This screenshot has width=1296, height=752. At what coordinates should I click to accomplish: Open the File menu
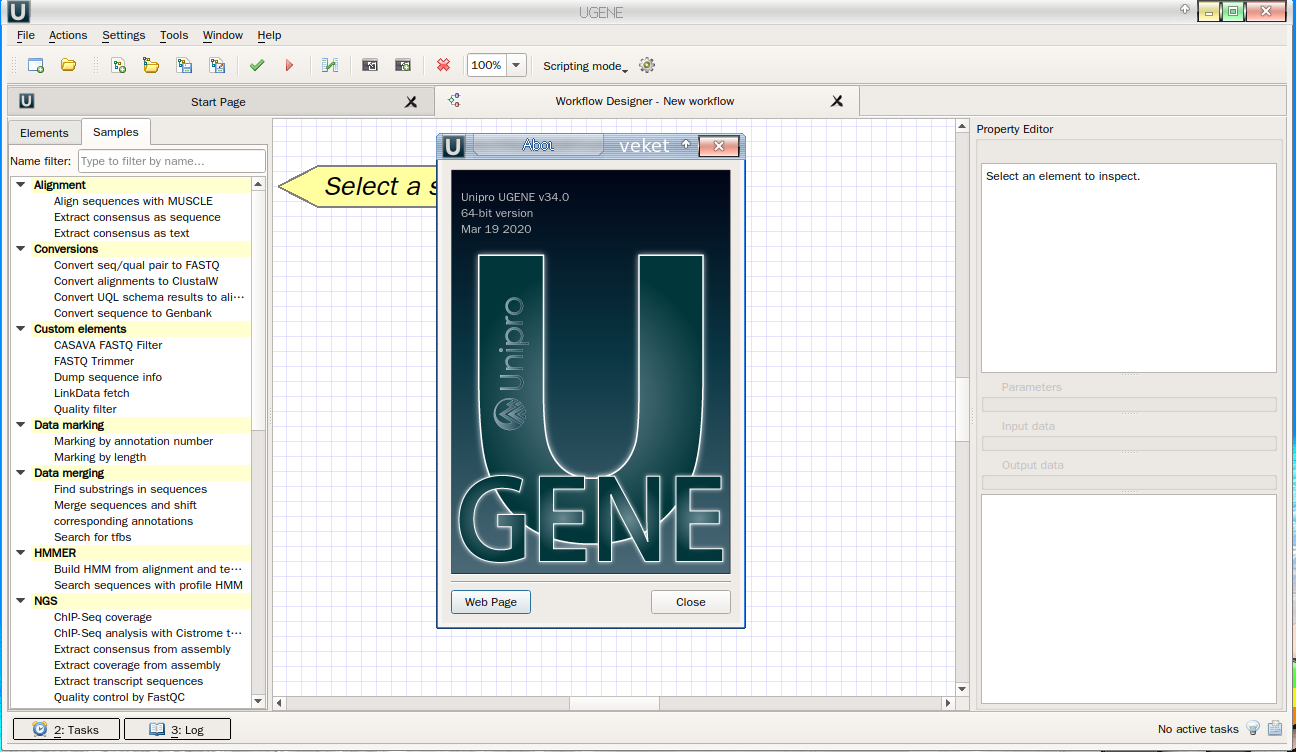[x=26, y=35]
